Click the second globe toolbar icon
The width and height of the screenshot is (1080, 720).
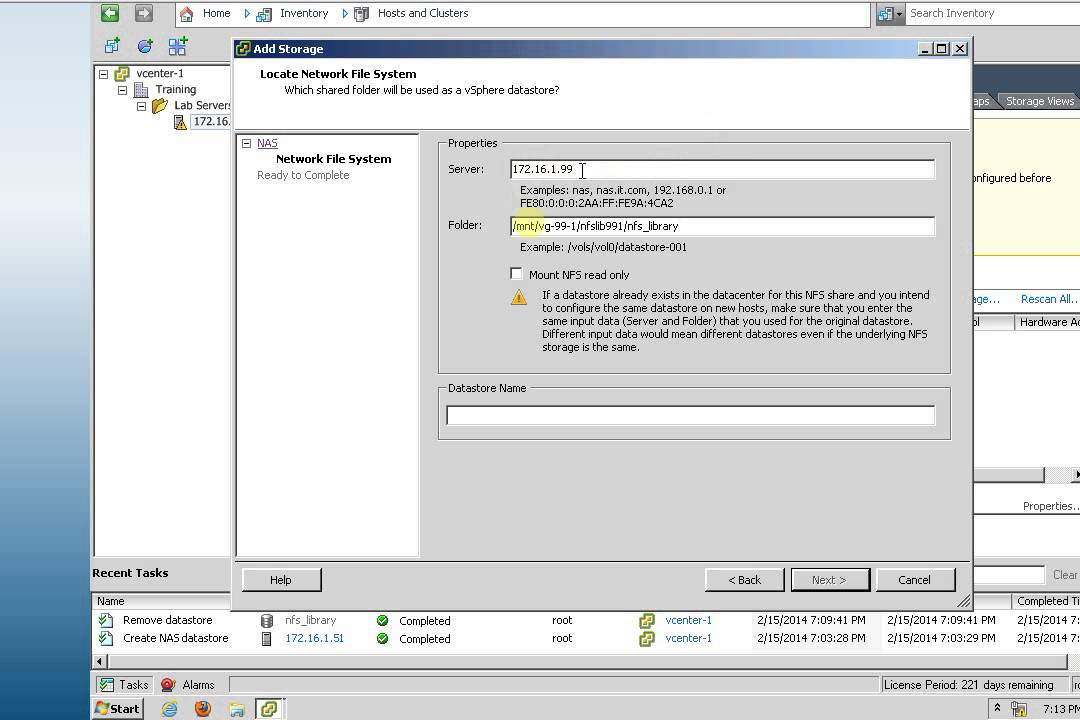tap(145, 46)
